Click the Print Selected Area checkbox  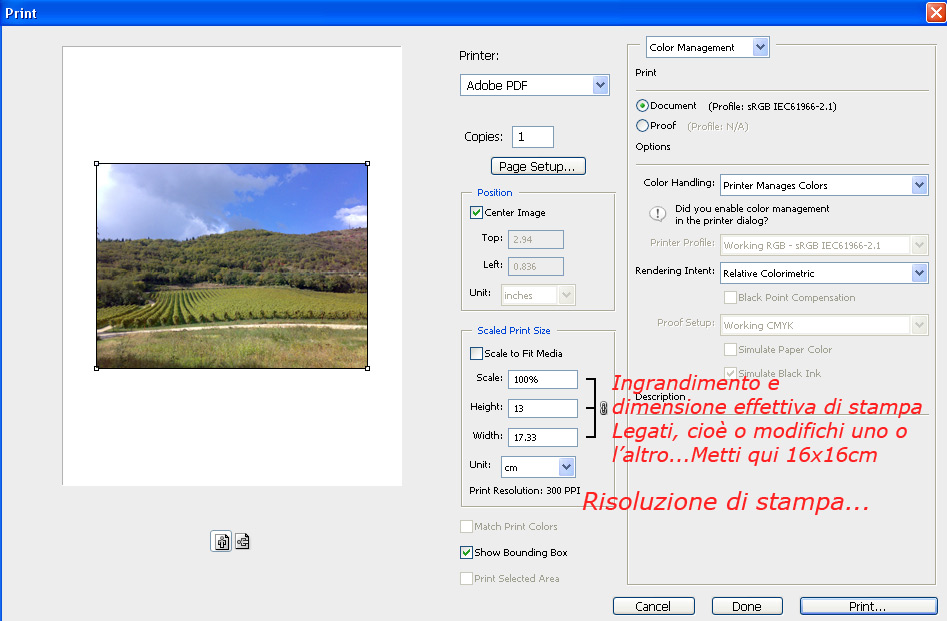click(466, 578)
